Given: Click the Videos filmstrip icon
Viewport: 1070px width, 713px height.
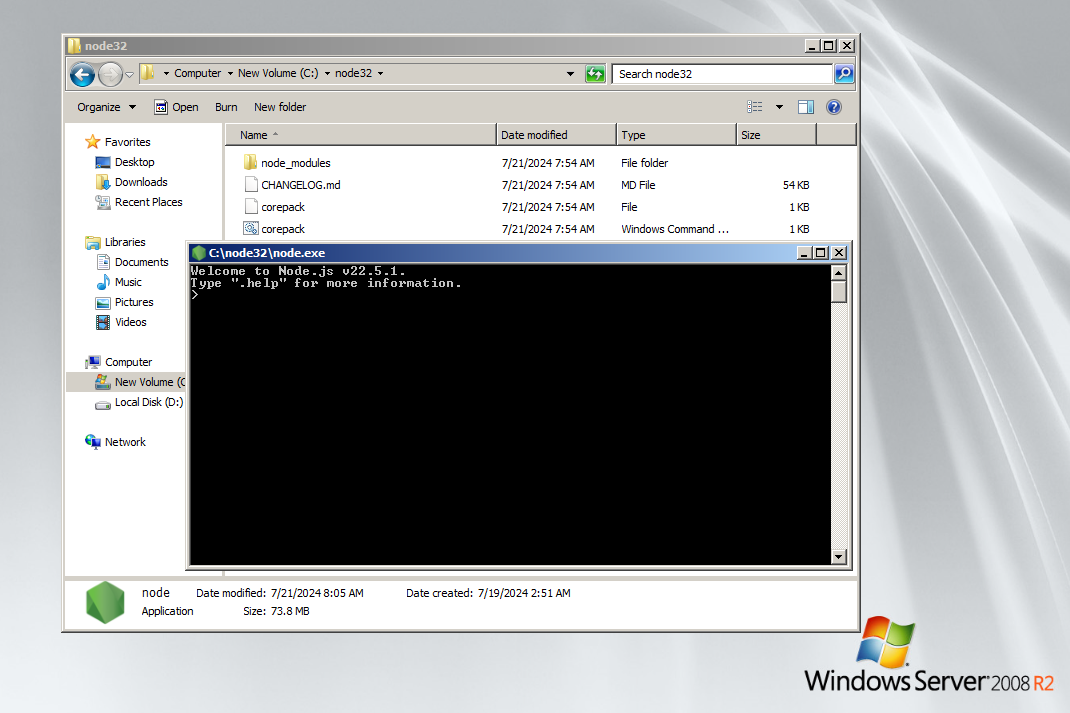Looking at the screenshot, I should tap(103, 322).
